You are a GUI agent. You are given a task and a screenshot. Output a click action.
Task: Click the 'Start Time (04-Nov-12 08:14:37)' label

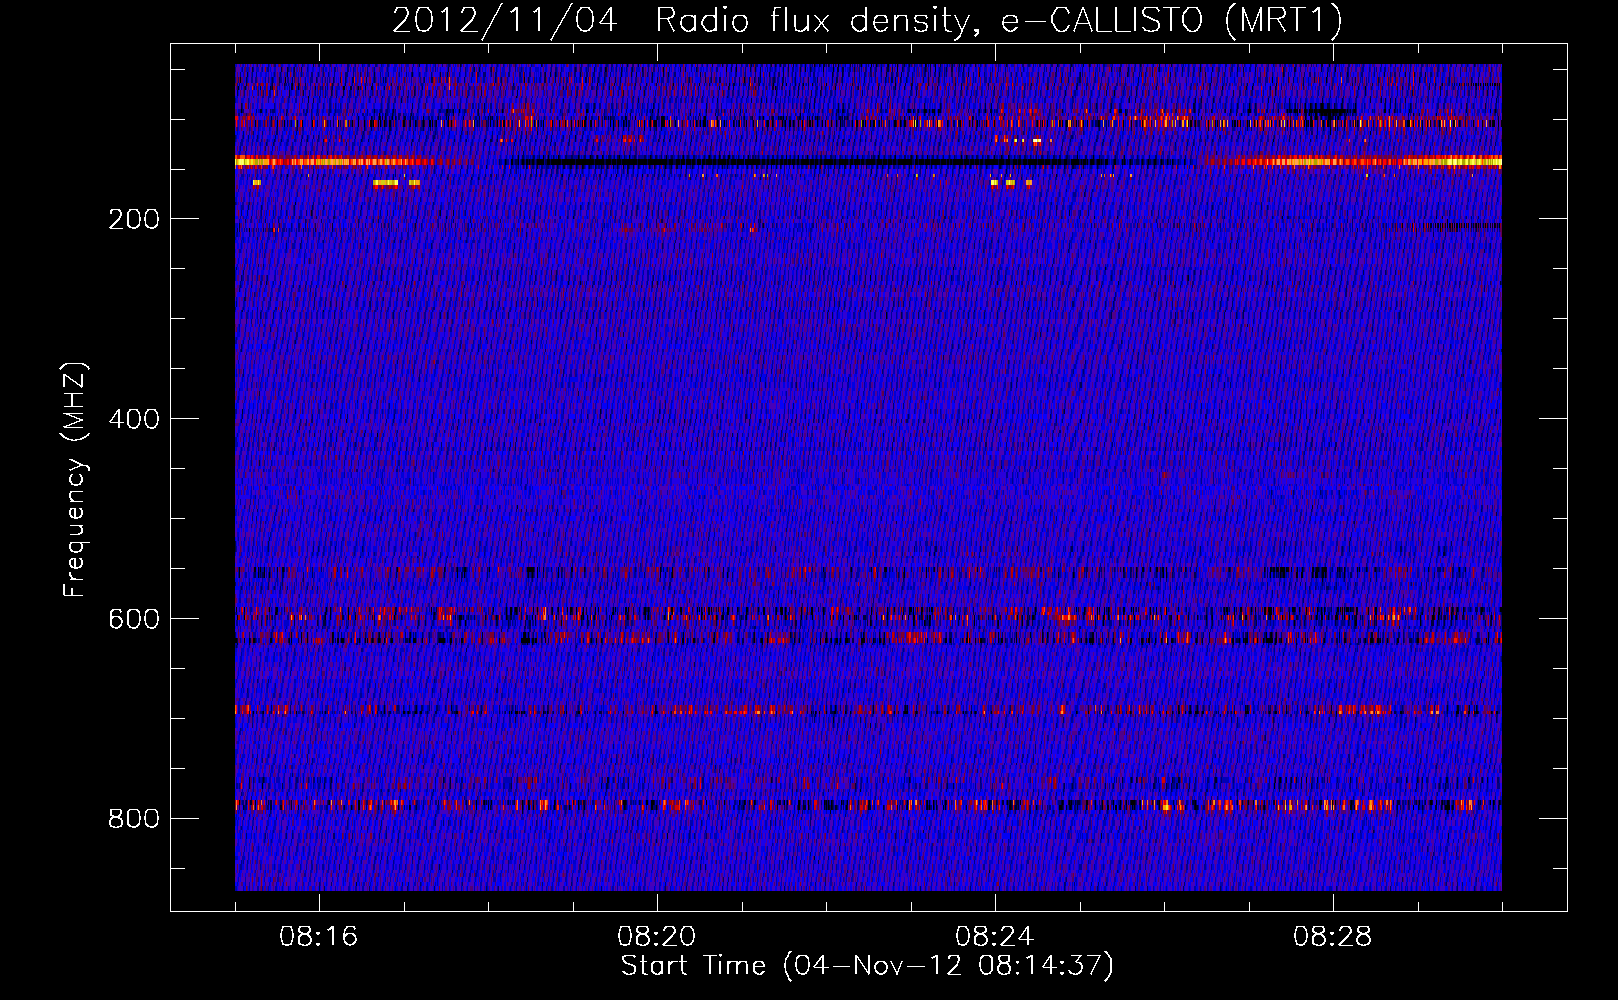coord(867,966)
